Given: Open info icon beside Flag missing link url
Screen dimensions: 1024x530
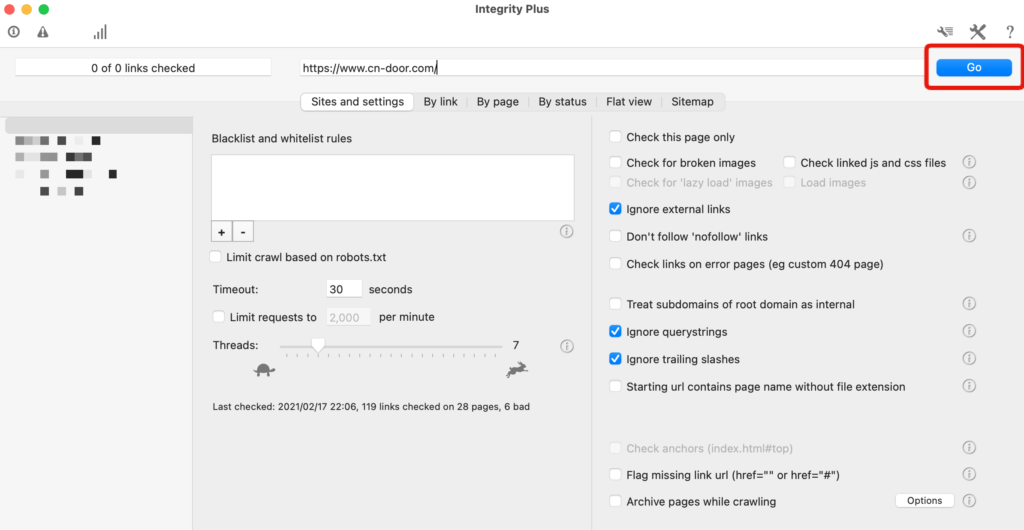Looking at the screenshot, I should 969,475.
